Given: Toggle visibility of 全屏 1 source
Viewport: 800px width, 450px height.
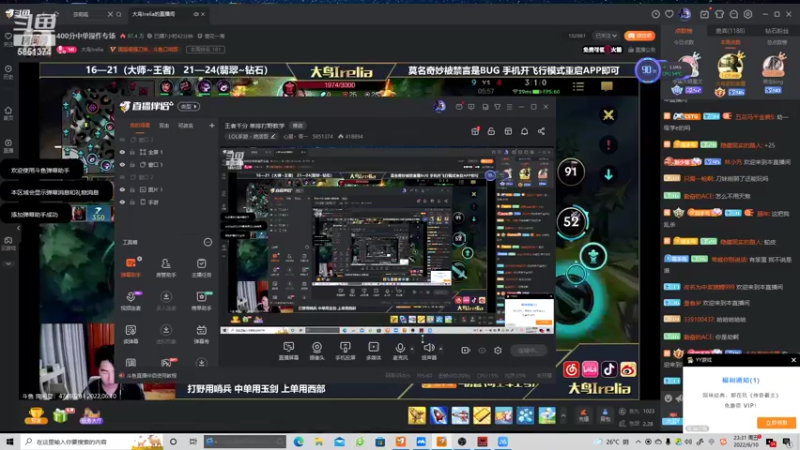Looking at the screenshot, I should (122, 152).
